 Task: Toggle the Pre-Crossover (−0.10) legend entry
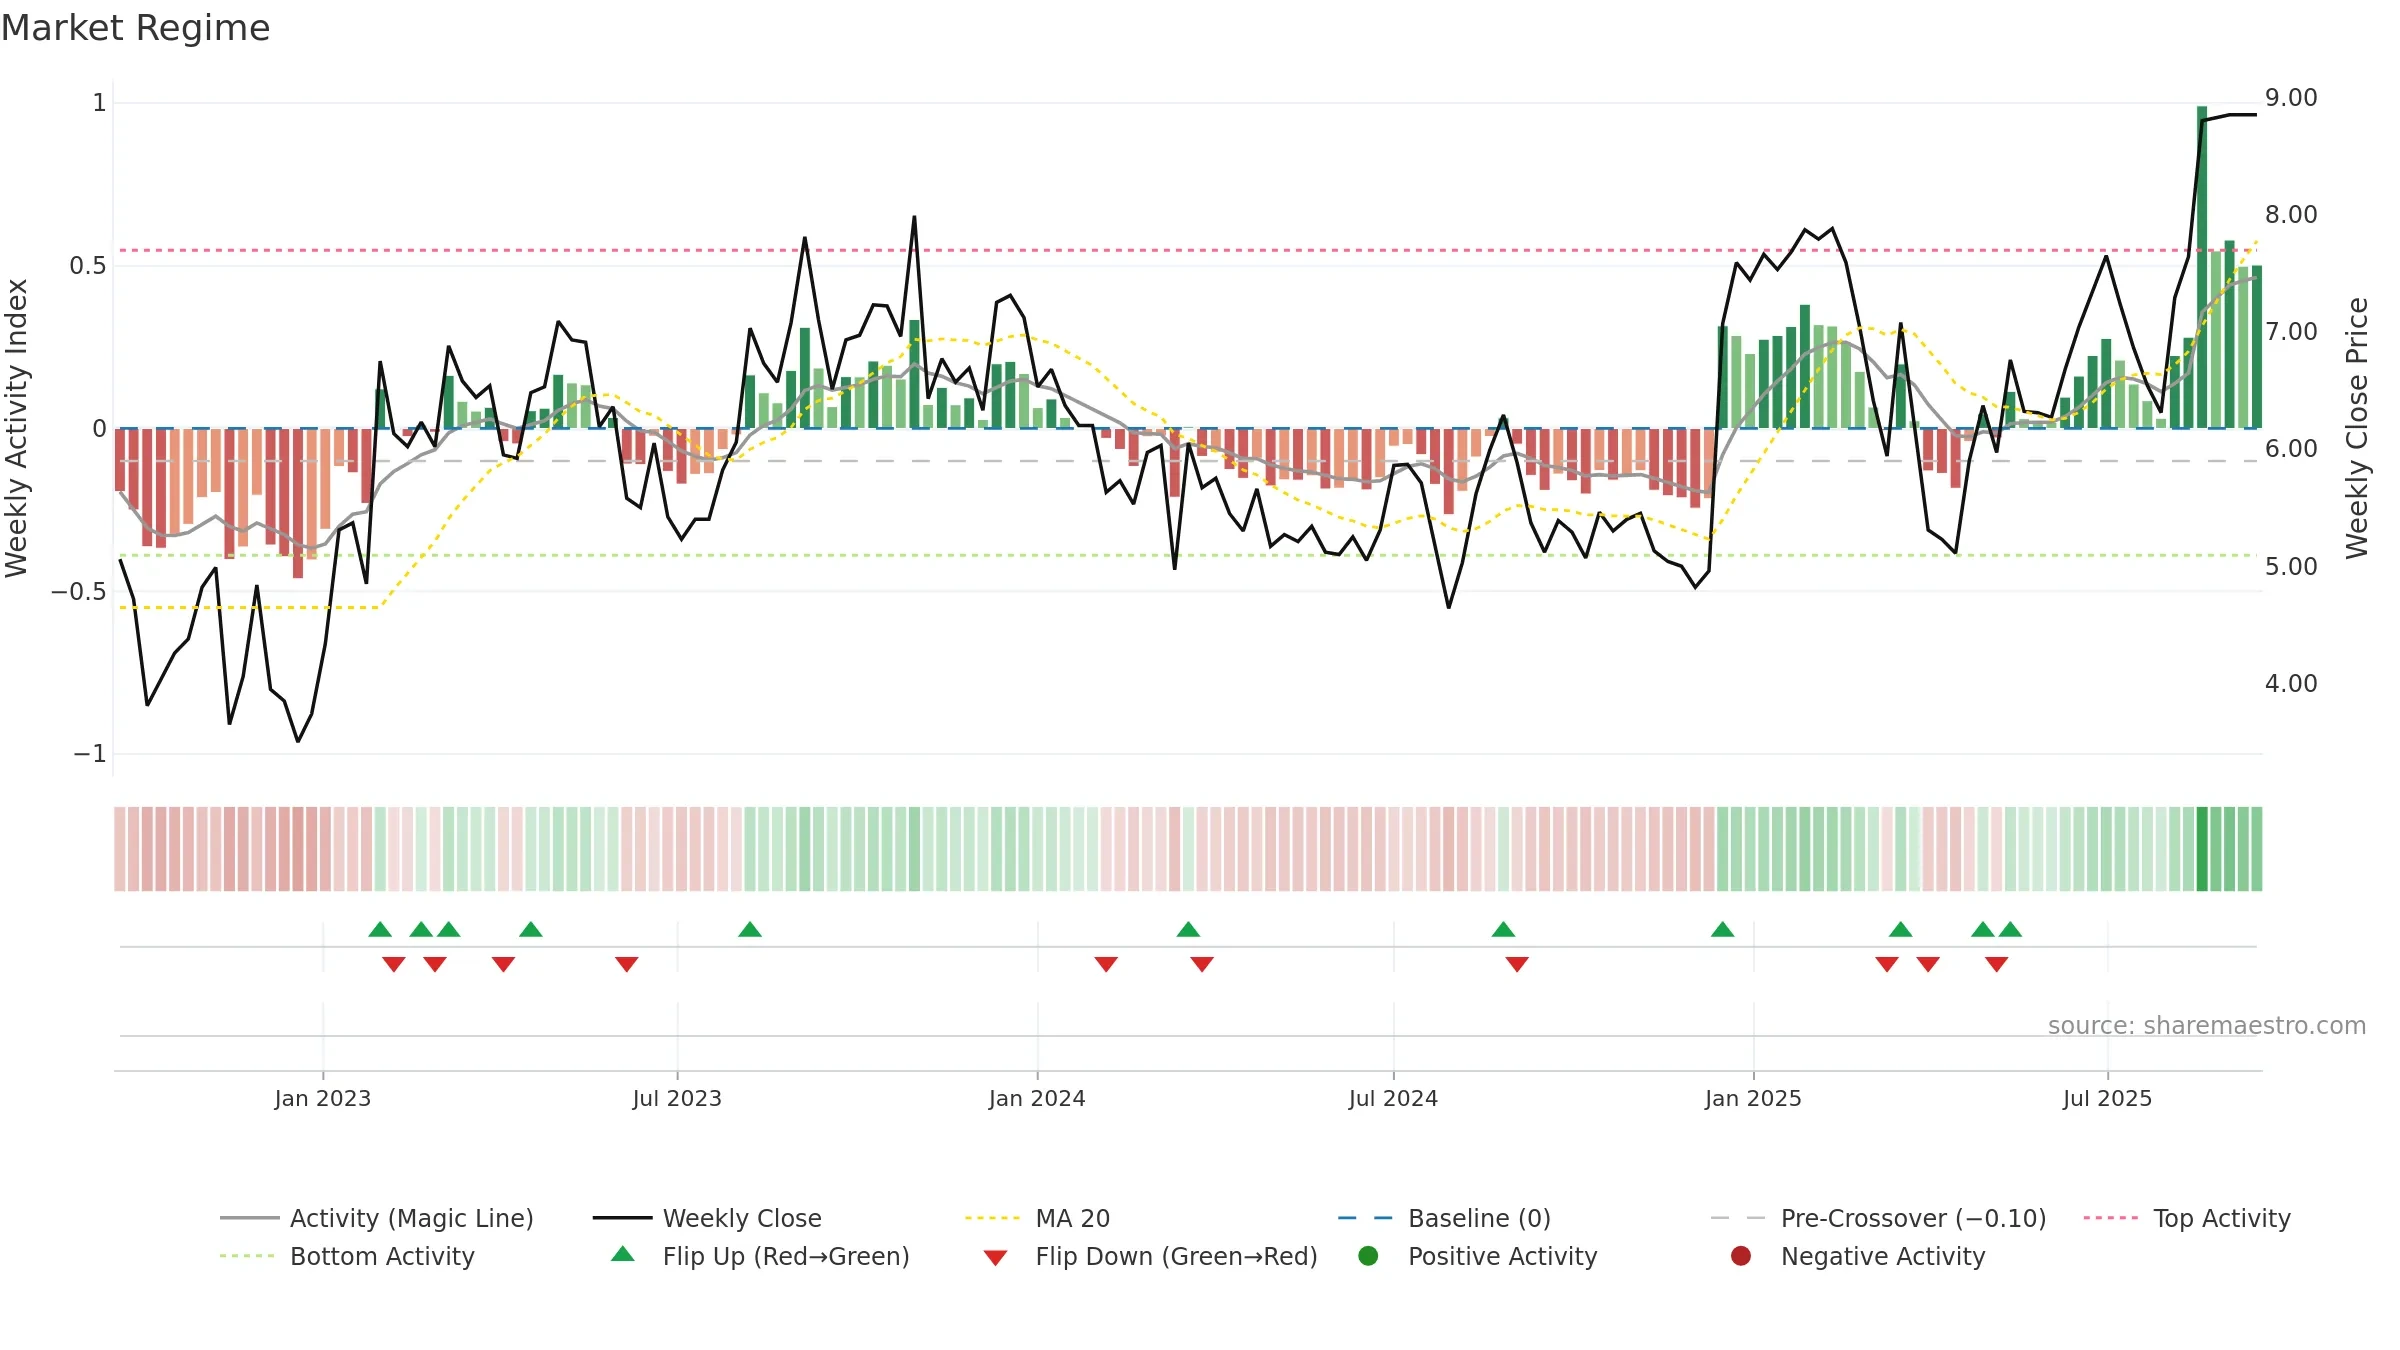click(1878, 1218)
